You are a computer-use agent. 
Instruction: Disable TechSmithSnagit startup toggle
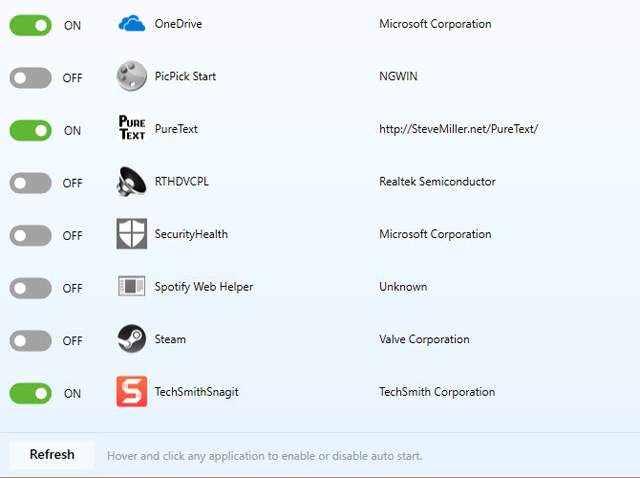pos(30,393)
